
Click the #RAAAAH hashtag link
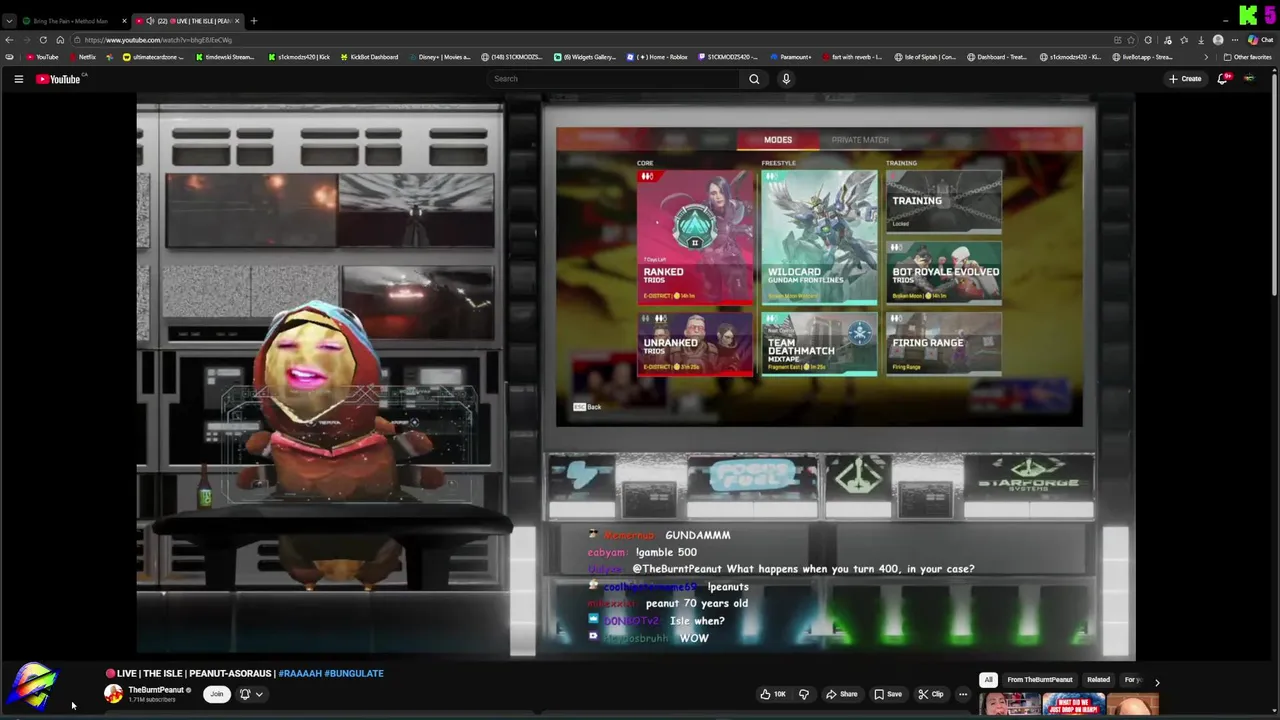tap(300, 674)
